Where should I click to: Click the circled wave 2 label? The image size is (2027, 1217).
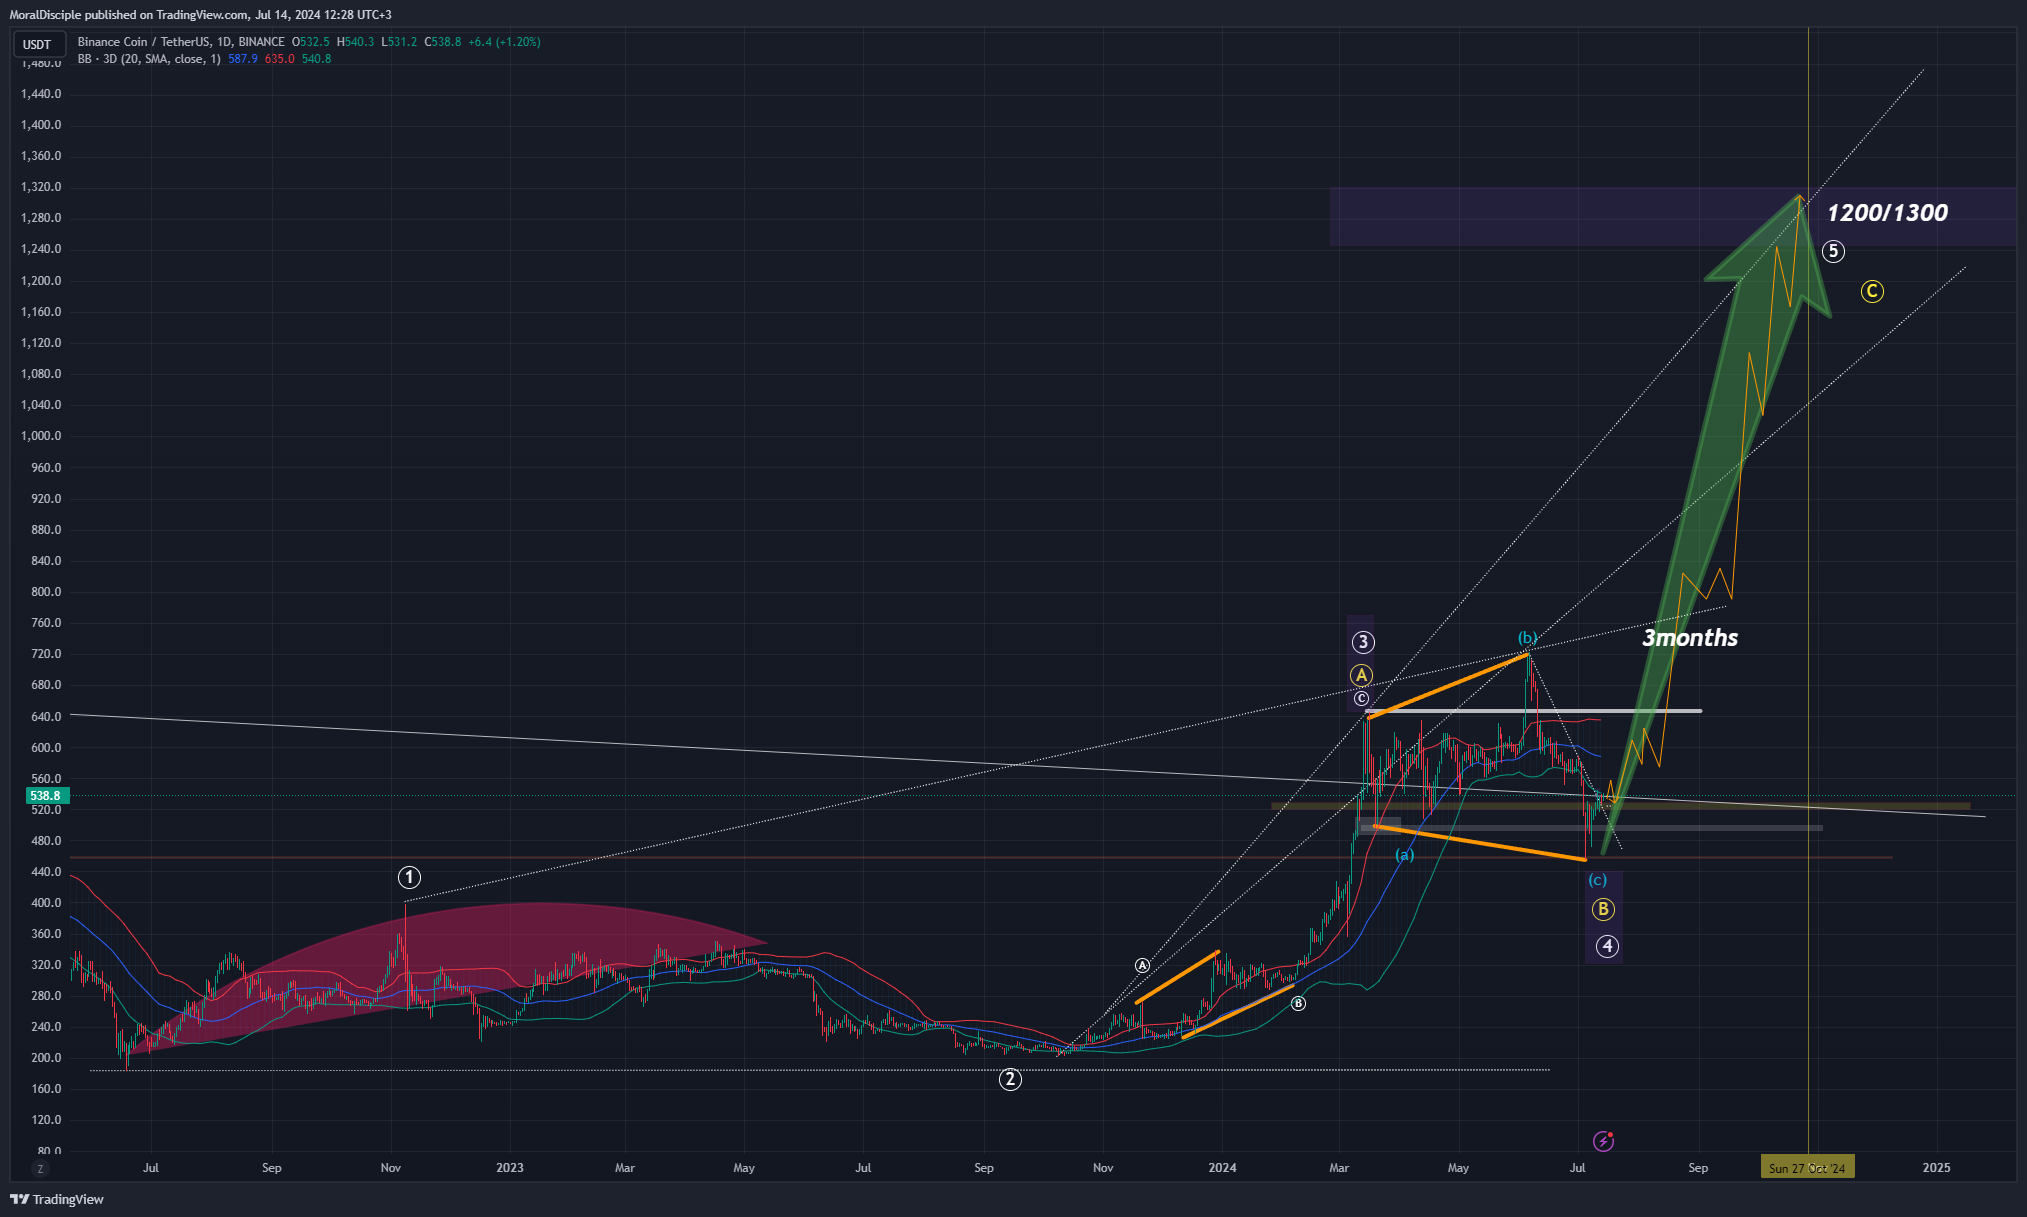tap(1010, 1079)
